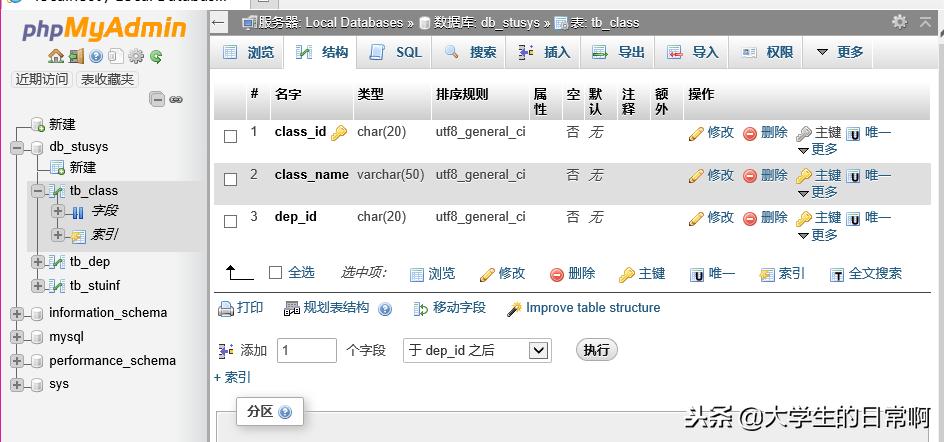Click the delete icon in dep_id row

pyautogui.click(x=750, y=219)
